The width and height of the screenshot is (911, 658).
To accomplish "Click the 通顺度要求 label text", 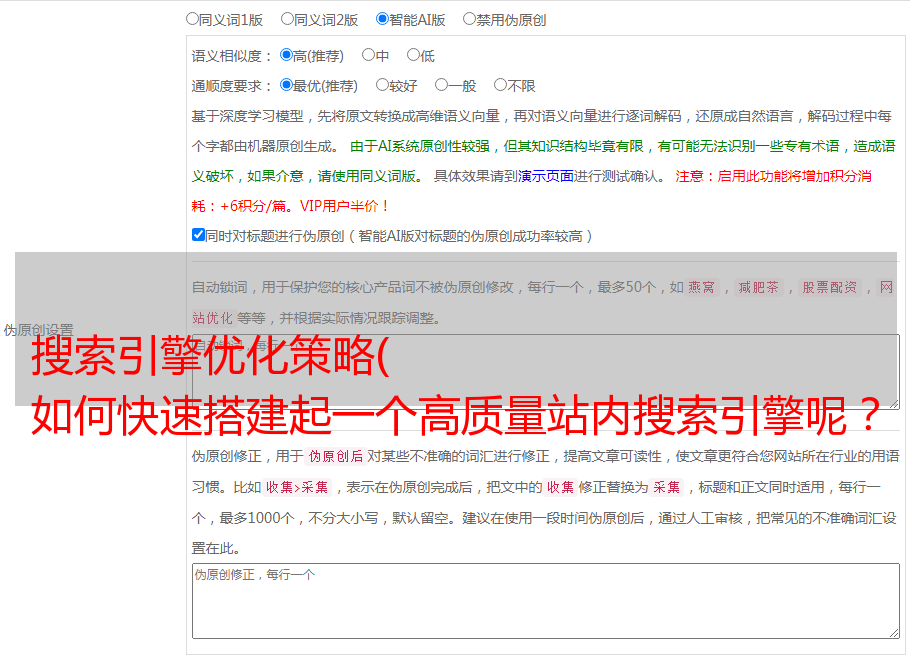I will (x=232, y=86).
